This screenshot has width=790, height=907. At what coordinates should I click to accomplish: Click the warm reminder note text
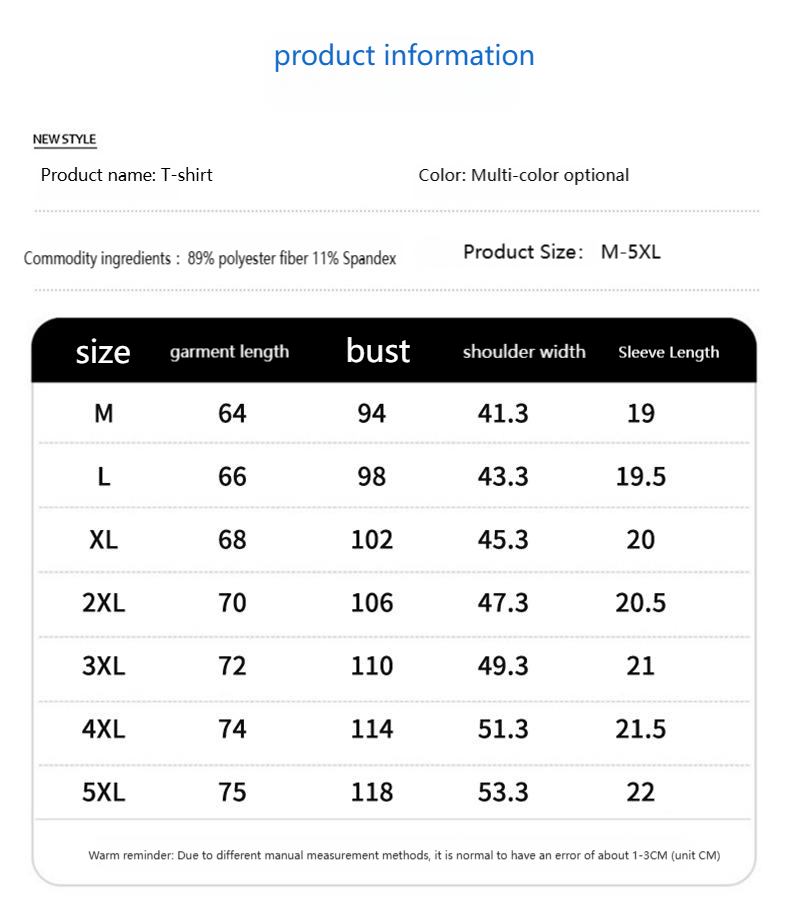point(404,855)
